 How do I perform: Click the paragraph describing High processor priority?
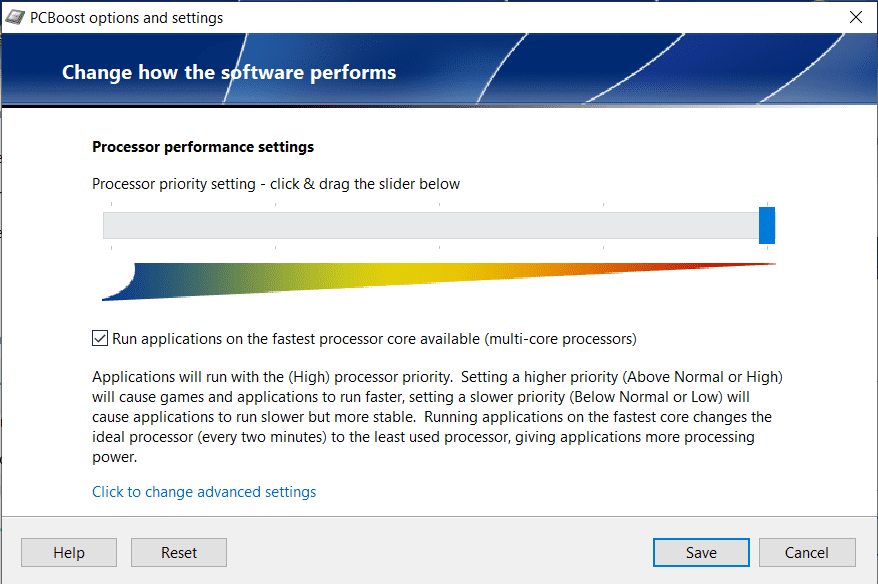pyautogui.click(x=437, y=416)
